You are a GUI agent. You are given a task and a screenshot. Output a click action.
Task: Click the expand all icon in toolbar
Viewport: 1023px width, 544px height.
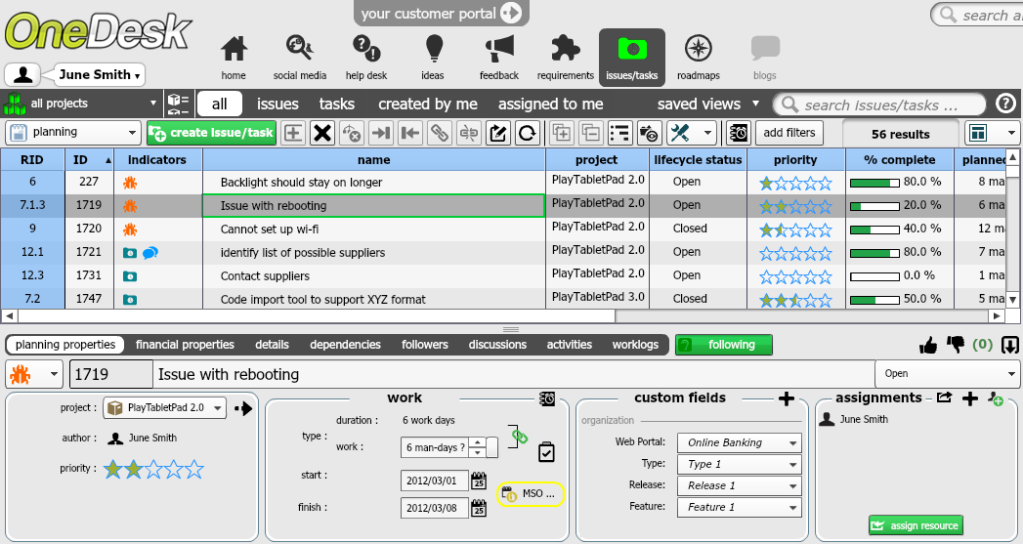click(561, 133)
